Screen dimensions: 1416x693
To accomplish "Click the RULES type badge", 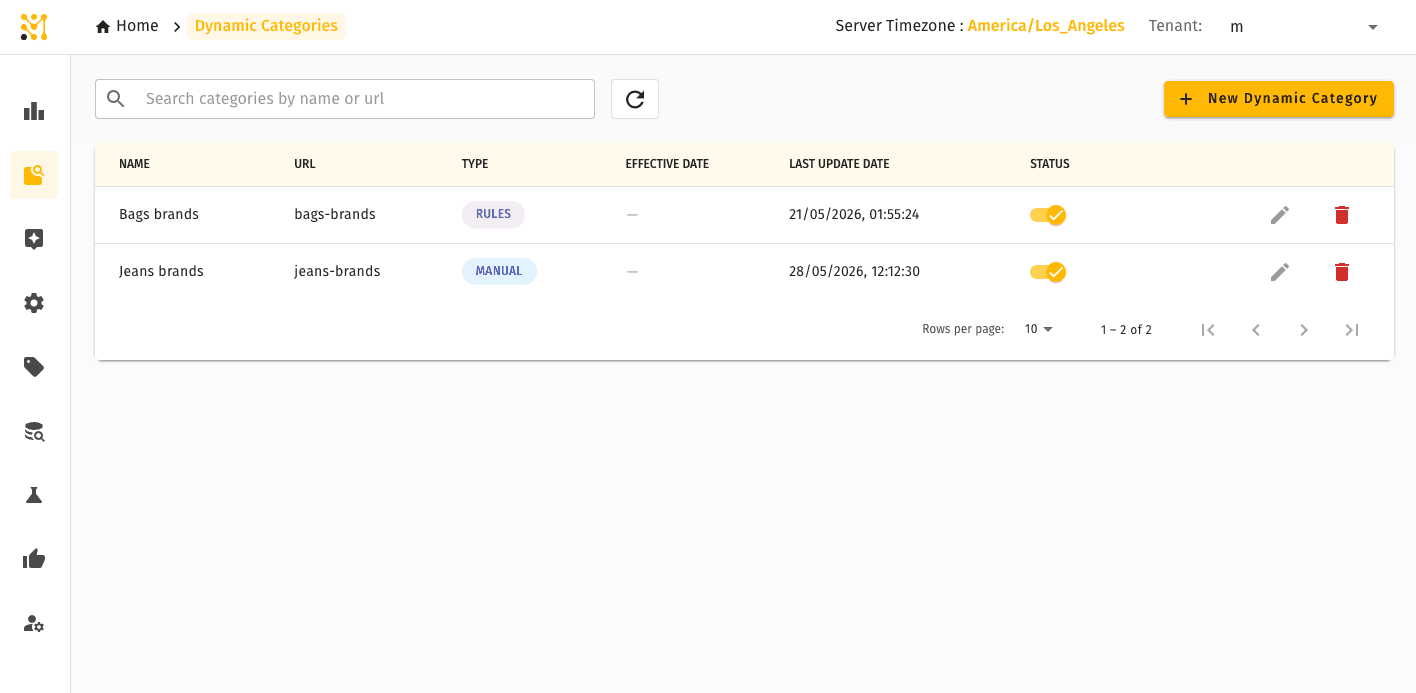I will (493, 214).
